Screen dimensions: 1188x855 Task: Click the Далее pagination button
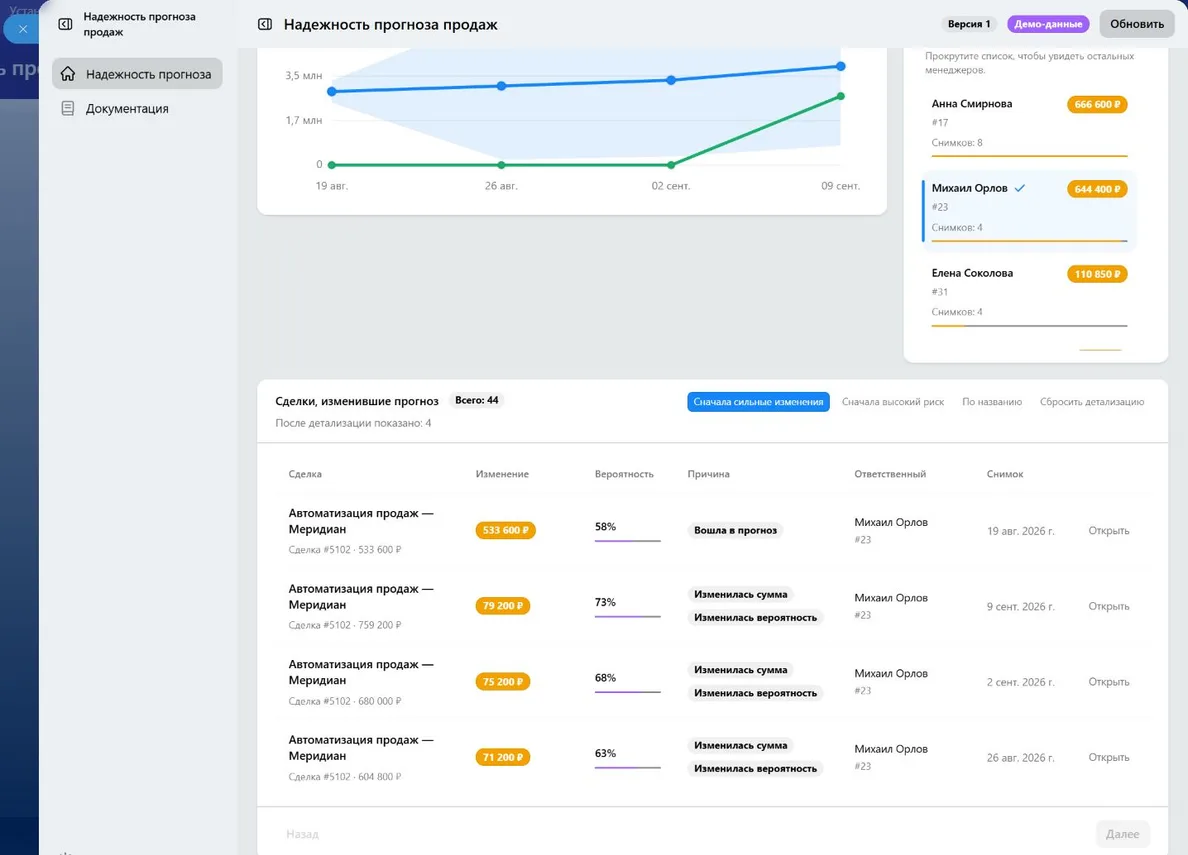pyautogui.click(x=1122, y=834)
